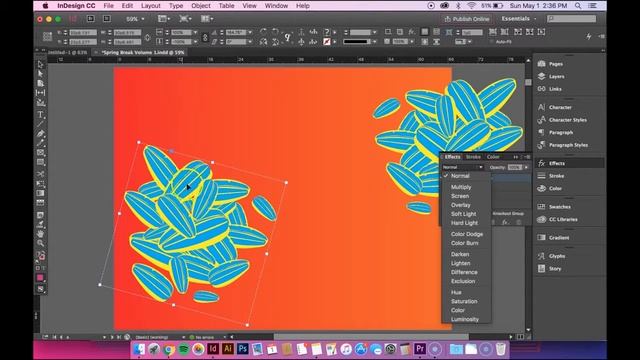Click the Layers panel icon
Image resolution: width=640 pixels, height=360 pixels.
pos(542,76)
